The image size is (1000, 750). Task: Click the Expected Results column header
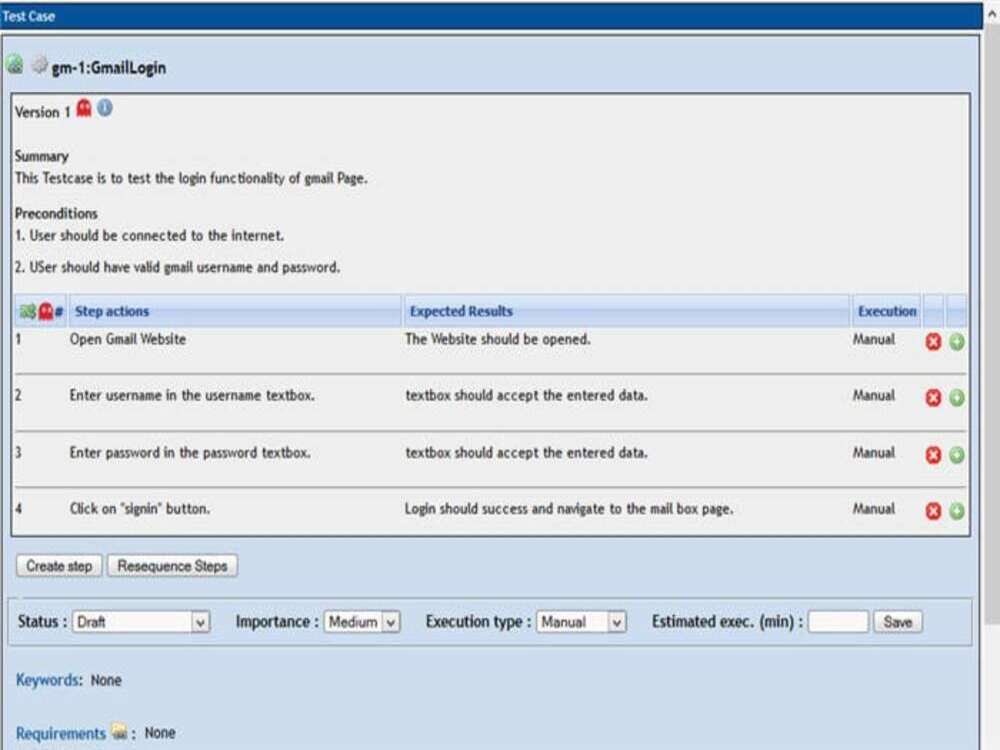tap(626, 311)
